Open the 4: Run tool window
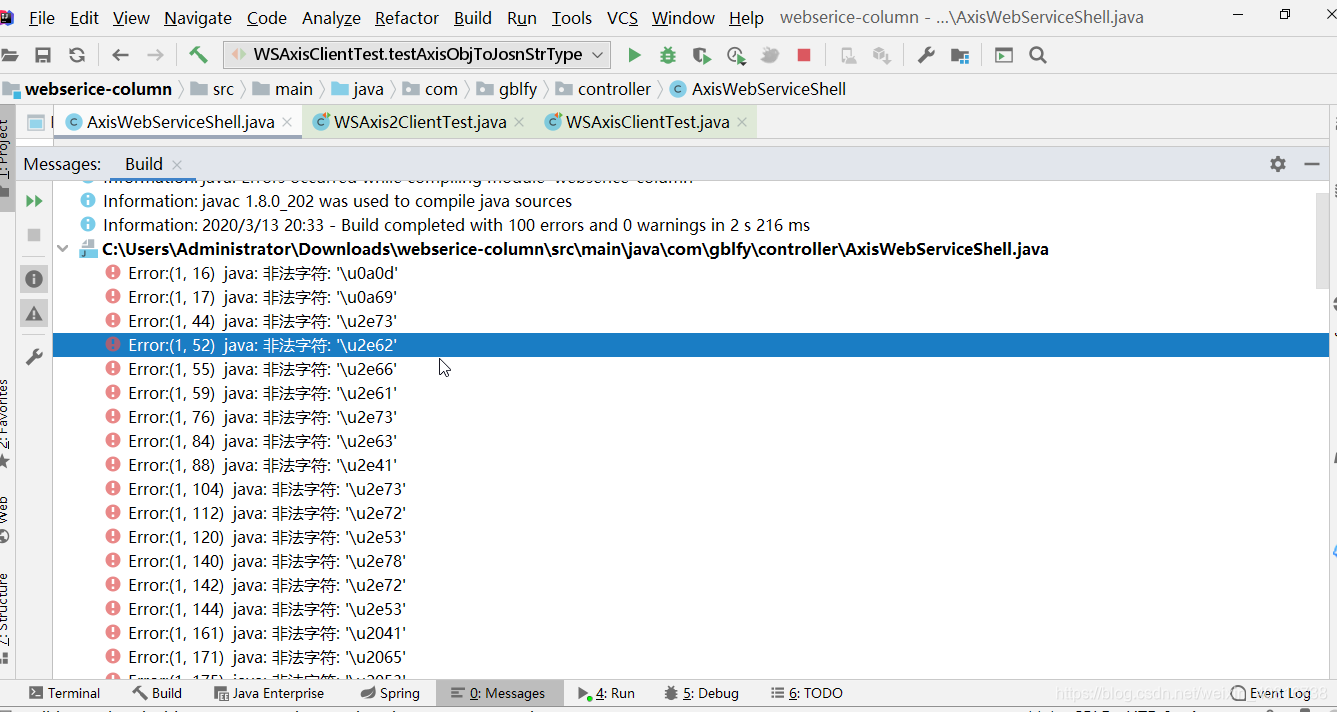 pos(606,693)
